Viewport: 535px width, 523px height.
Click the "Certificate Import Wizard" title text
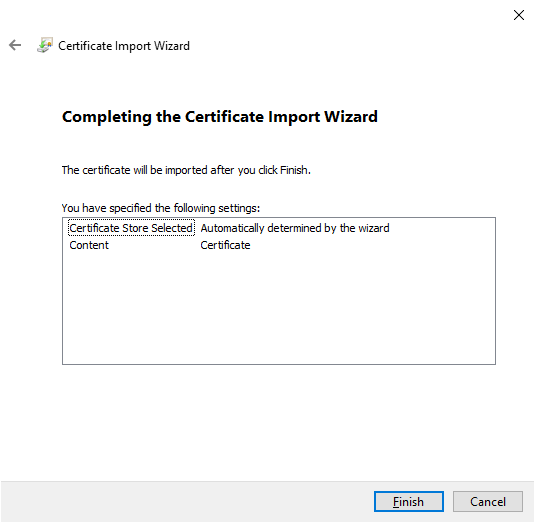pos(124,45)
